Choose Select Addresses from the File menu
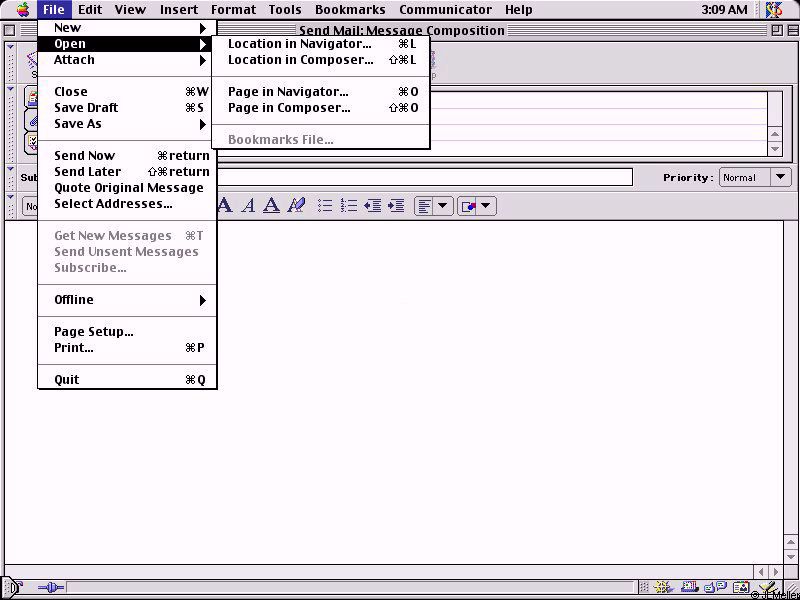 (128, 204)
